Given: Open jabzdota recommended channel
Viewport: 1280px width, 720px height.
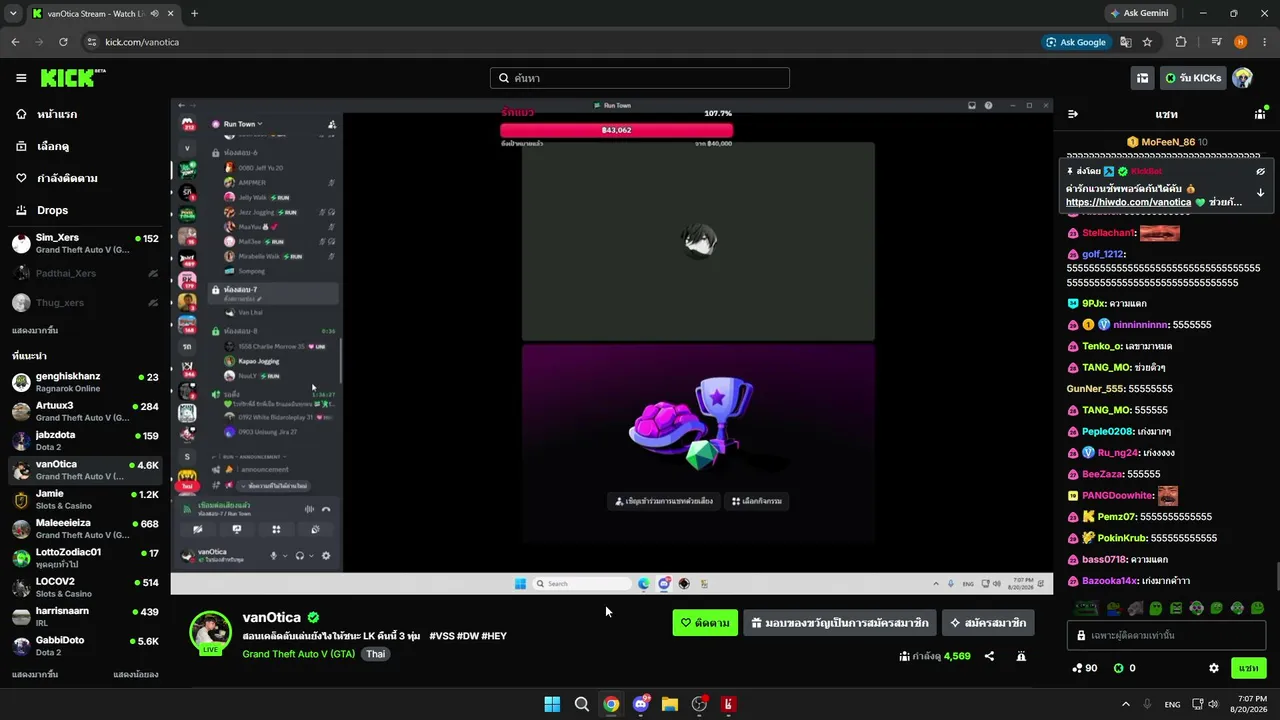Looking at the screenshot, I should coord(85,441).
